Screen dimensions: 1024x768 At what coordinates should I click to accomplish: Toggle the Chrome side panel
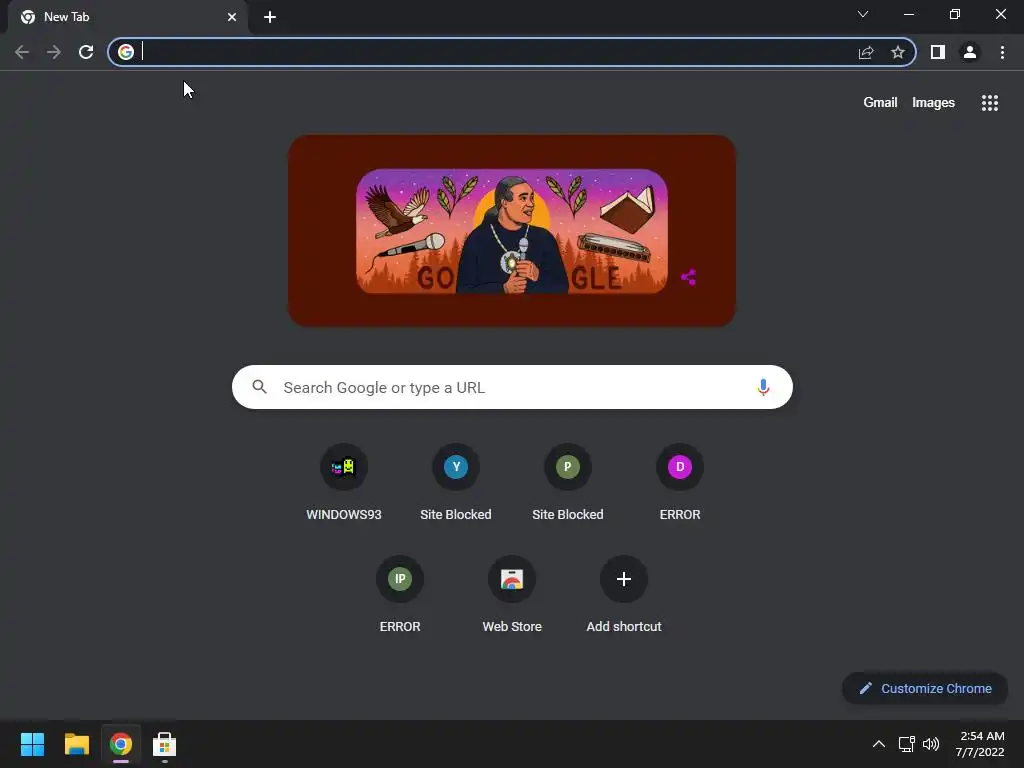(x=938, y=52)
